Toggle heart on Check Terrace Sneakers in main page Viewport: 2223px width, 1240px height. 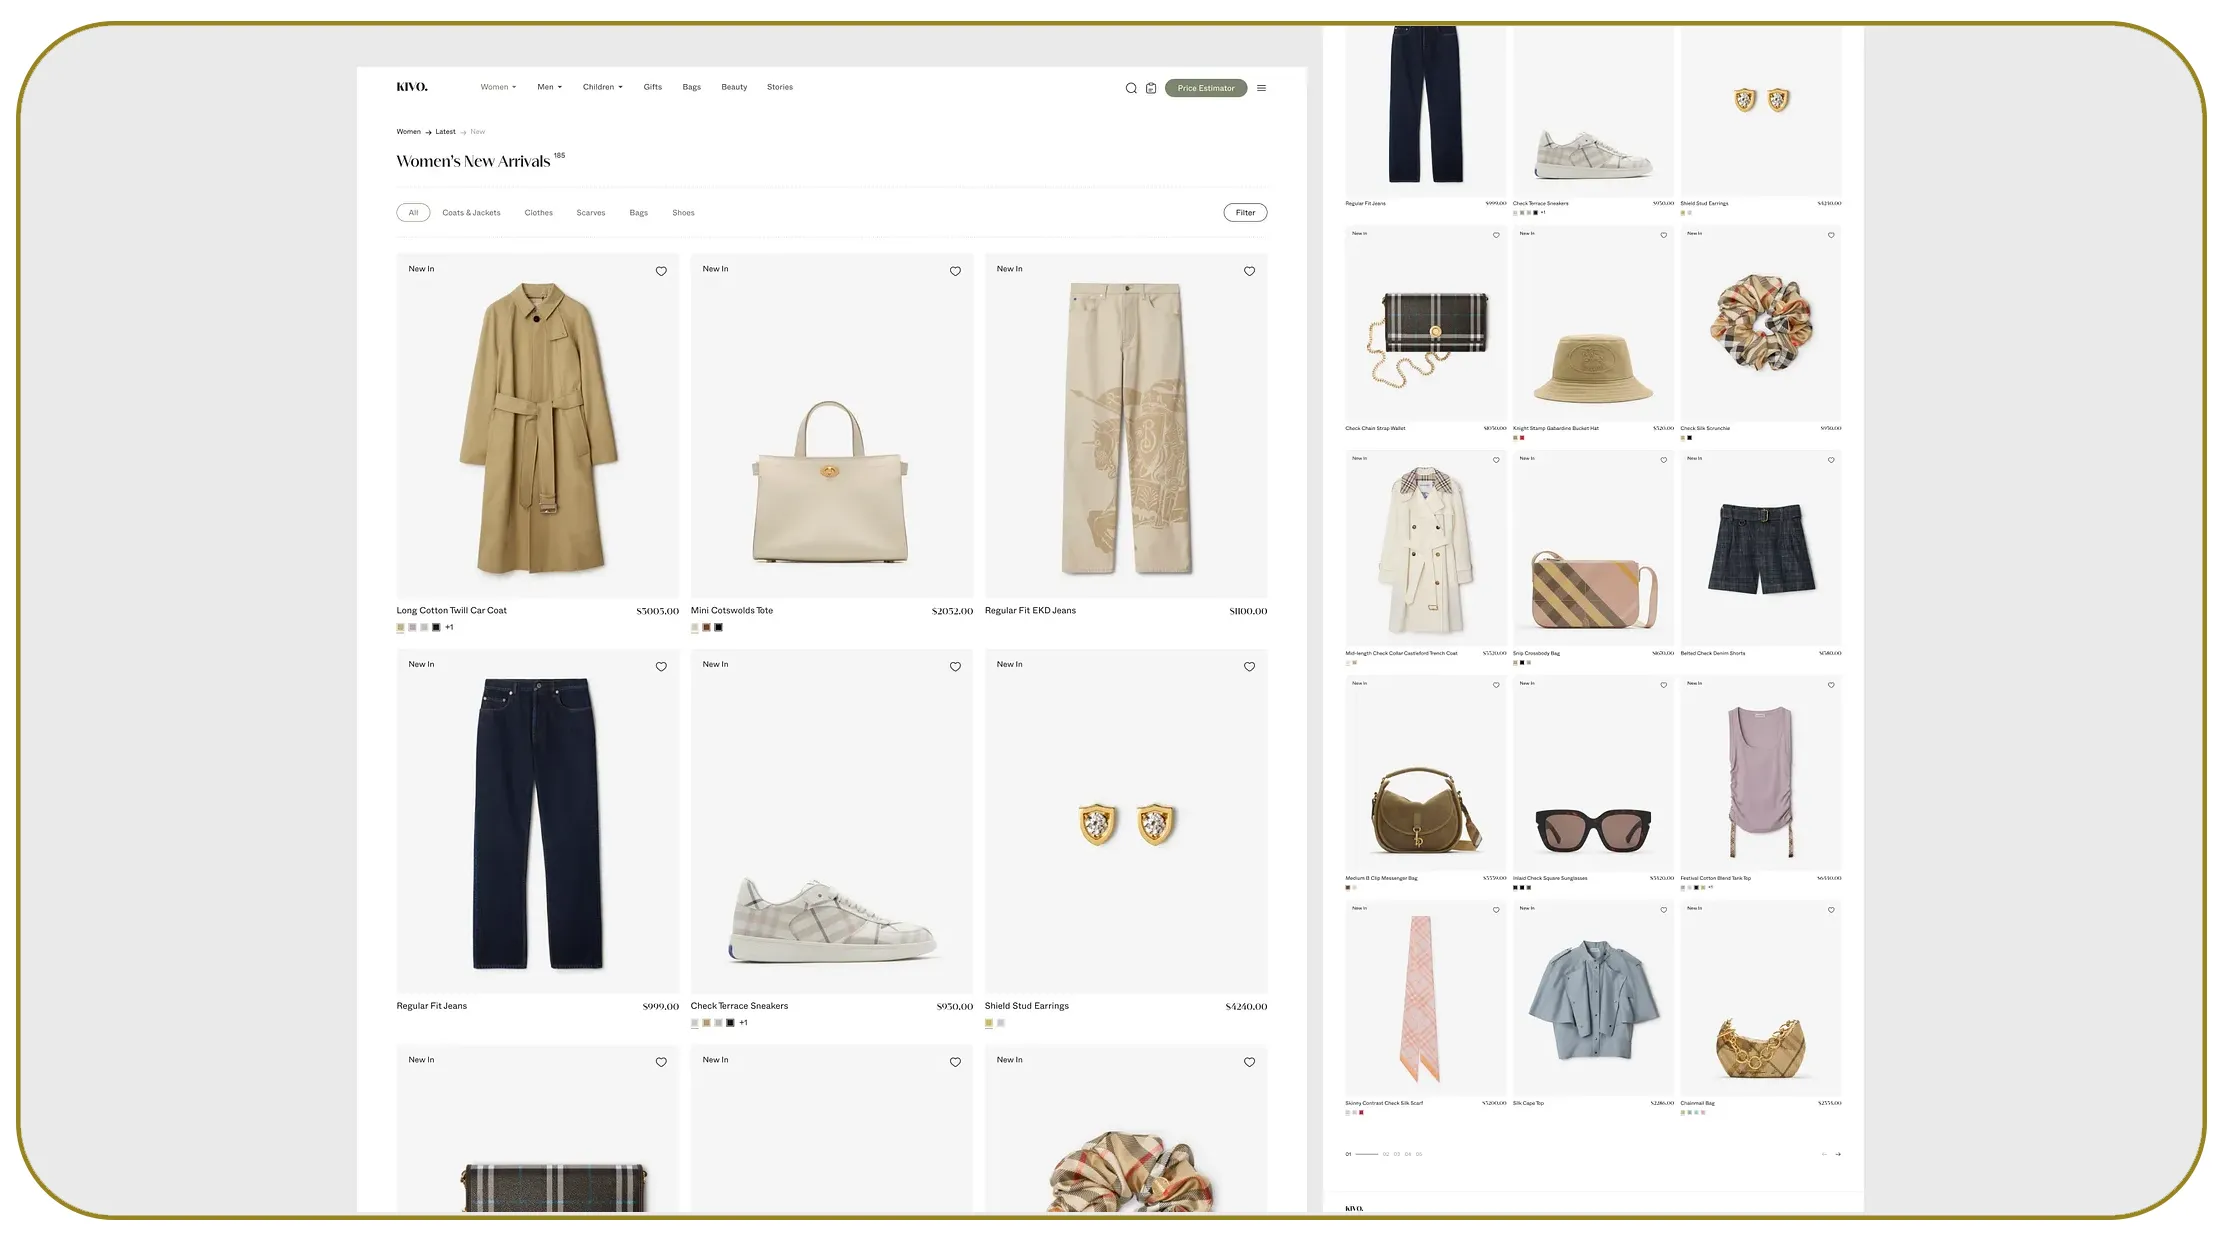coord(955,667)
